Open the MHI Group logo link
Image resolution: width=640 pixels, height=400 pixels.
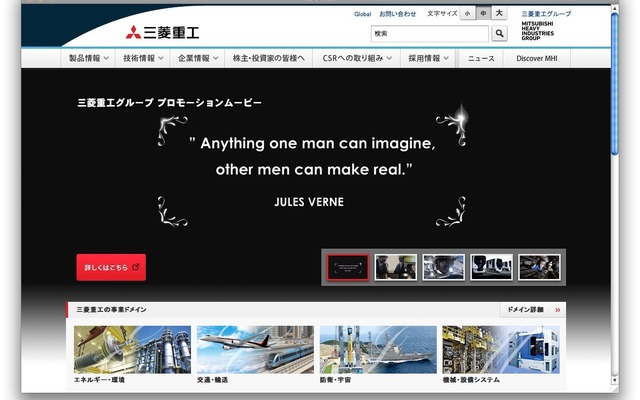pyautogui.click(x=538, y=31)
